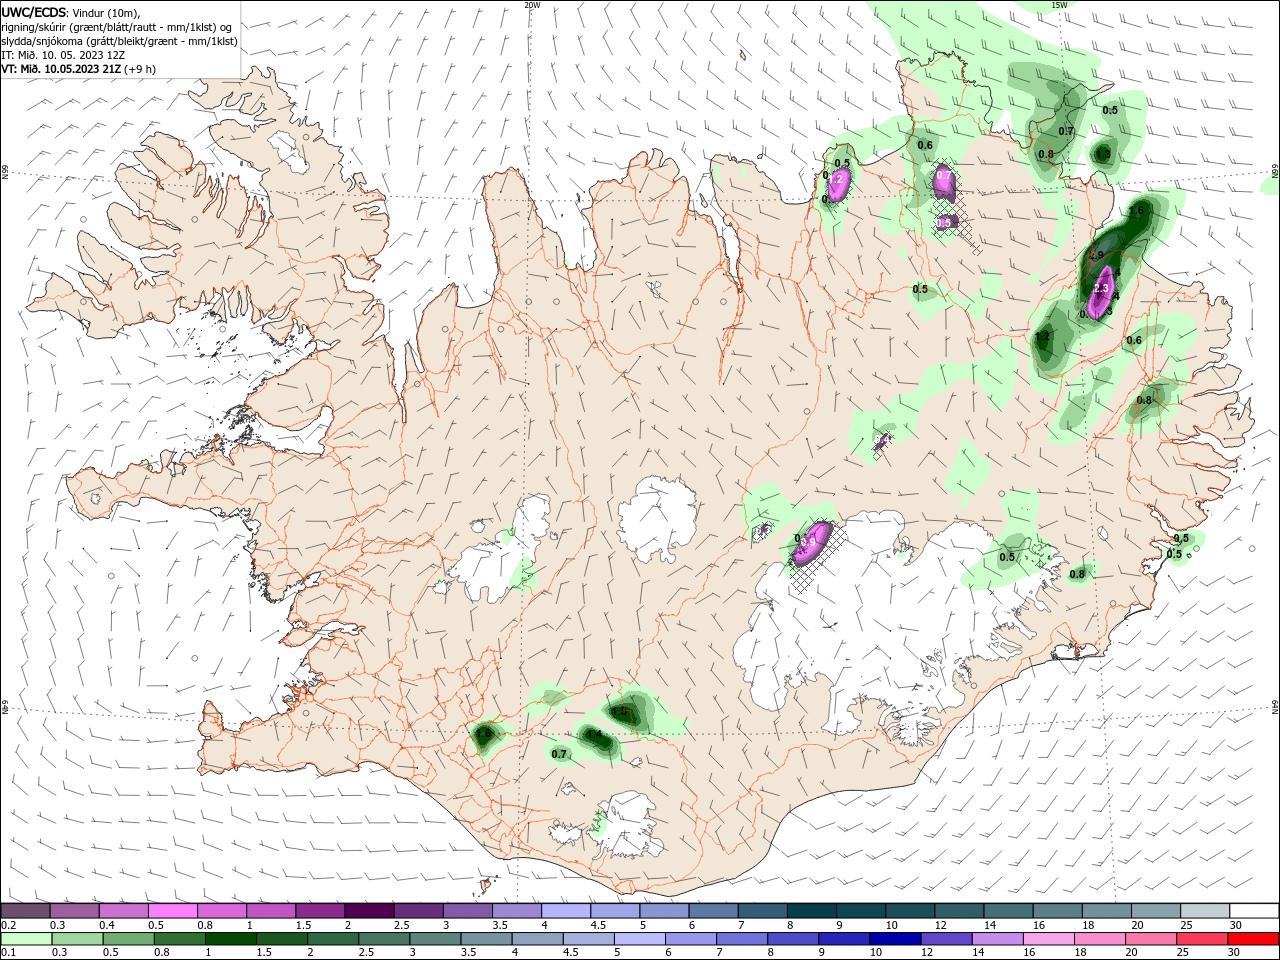Viewport: 1280px width, 960px height.
Task: Click the '0.2' label of the upper legend row
Action: pyautogui.click(x=8, y=925)
